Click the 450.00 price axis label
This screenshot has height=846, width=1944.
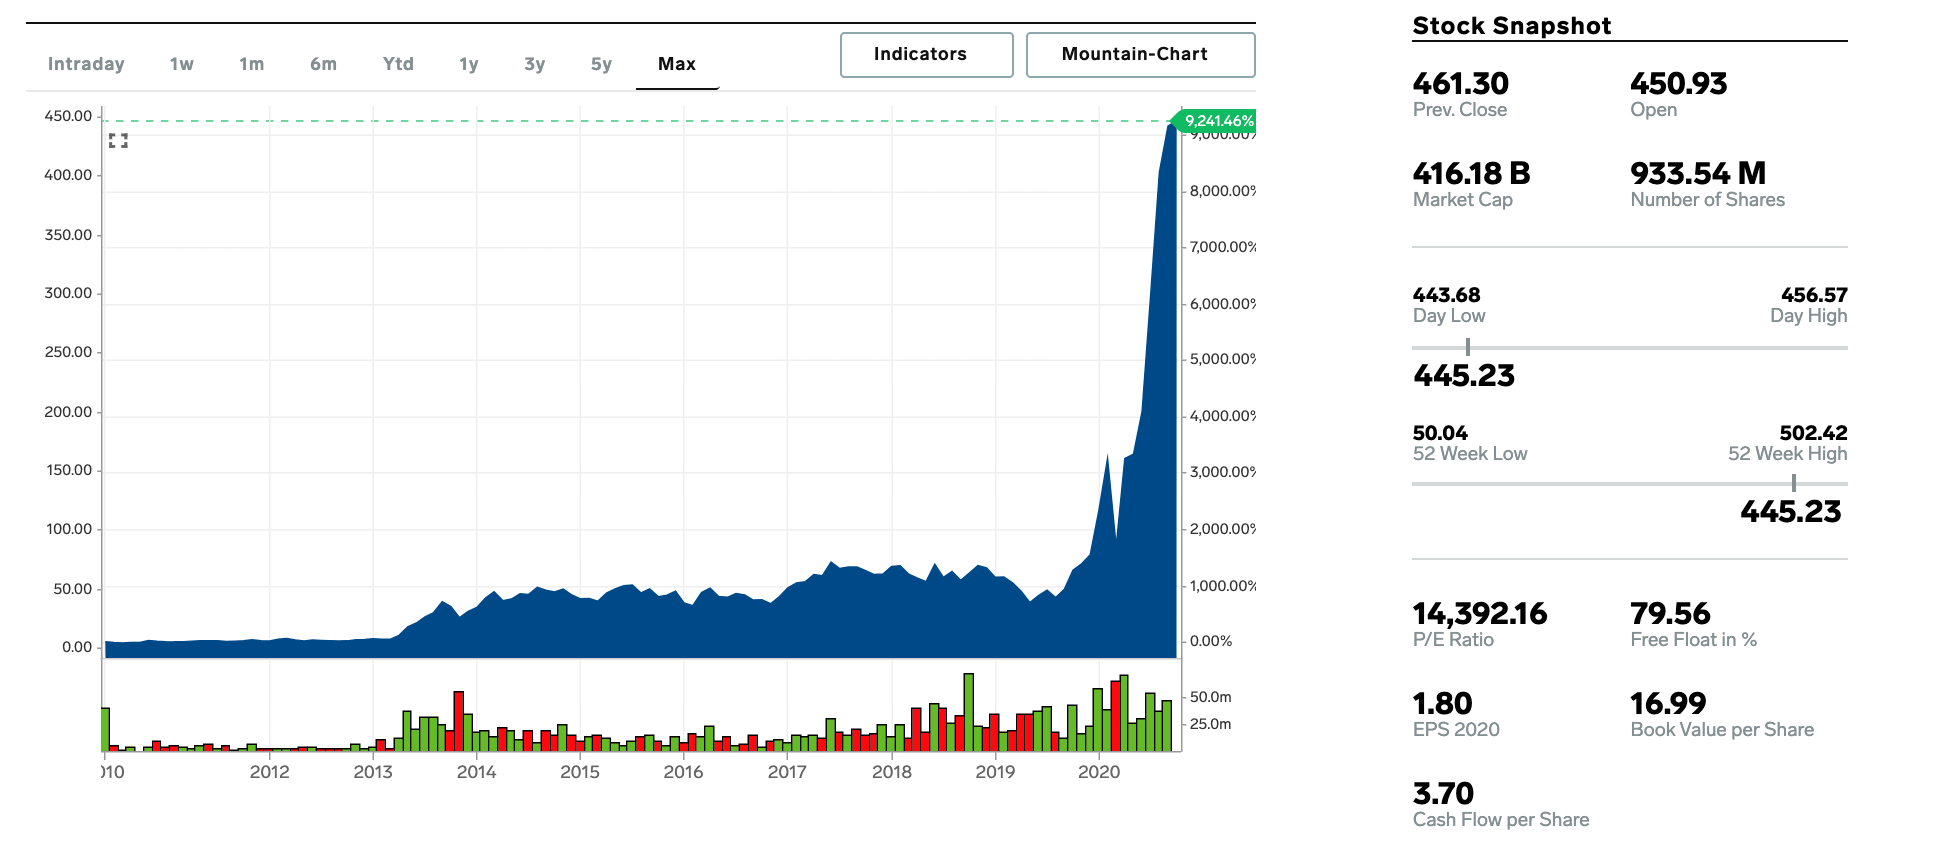[68, 116]
